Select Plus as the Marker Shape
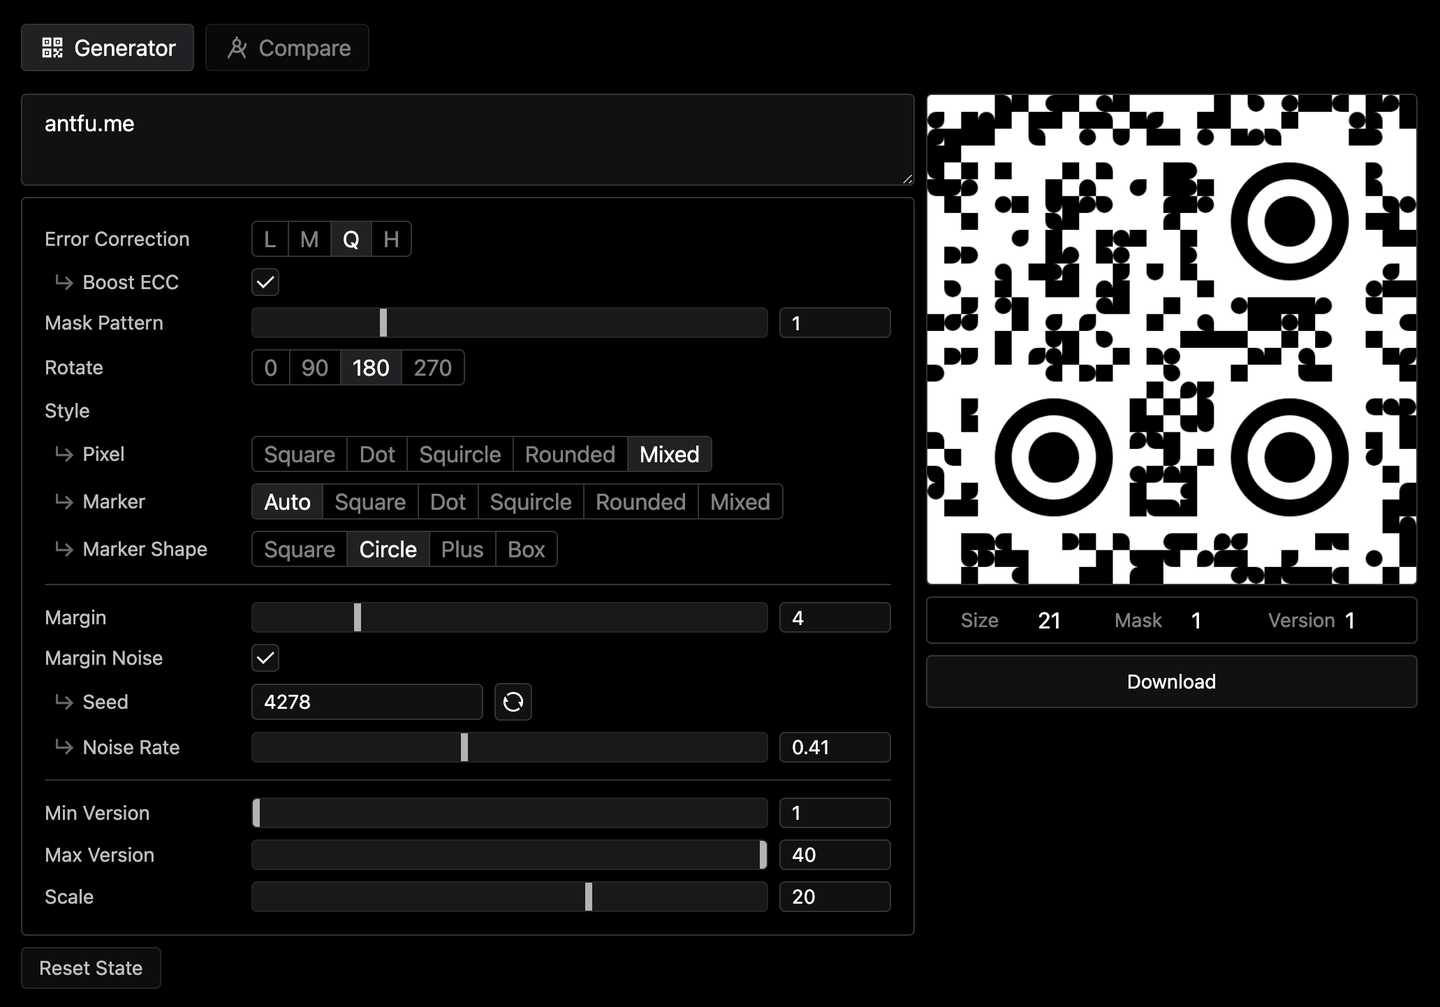Viewport: 1440px width, 1007px height. pos(461,549)
